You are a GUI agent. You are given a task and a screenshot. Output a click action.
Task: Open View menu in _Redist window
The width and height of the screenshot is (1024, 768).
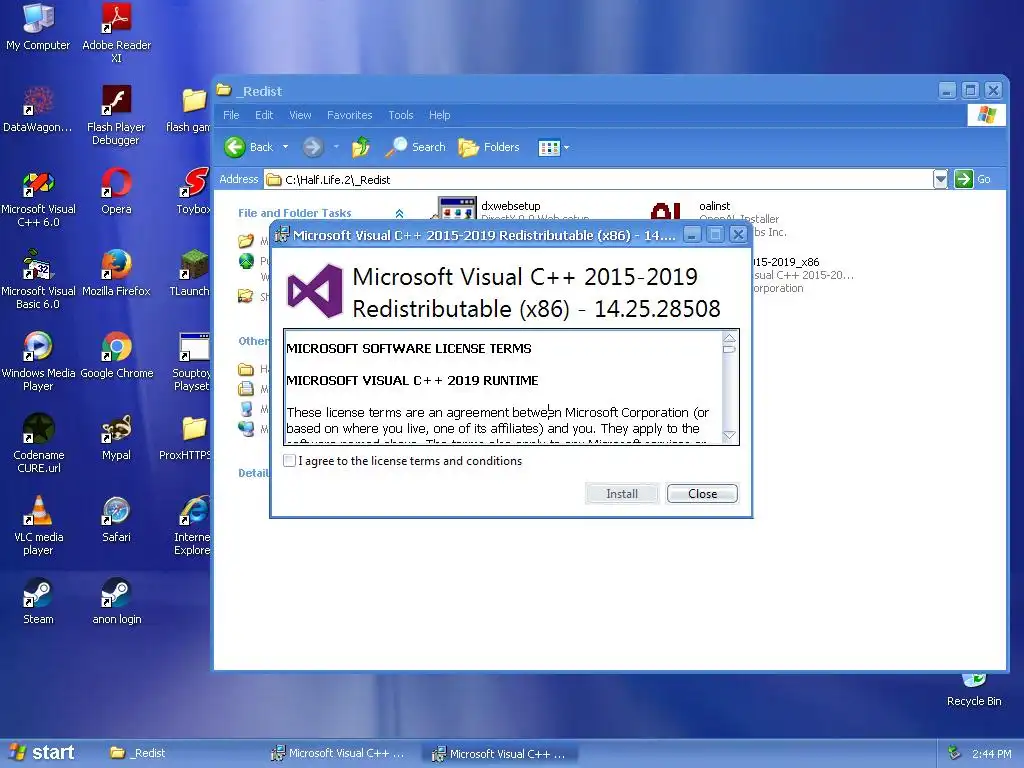coord(300,115)
